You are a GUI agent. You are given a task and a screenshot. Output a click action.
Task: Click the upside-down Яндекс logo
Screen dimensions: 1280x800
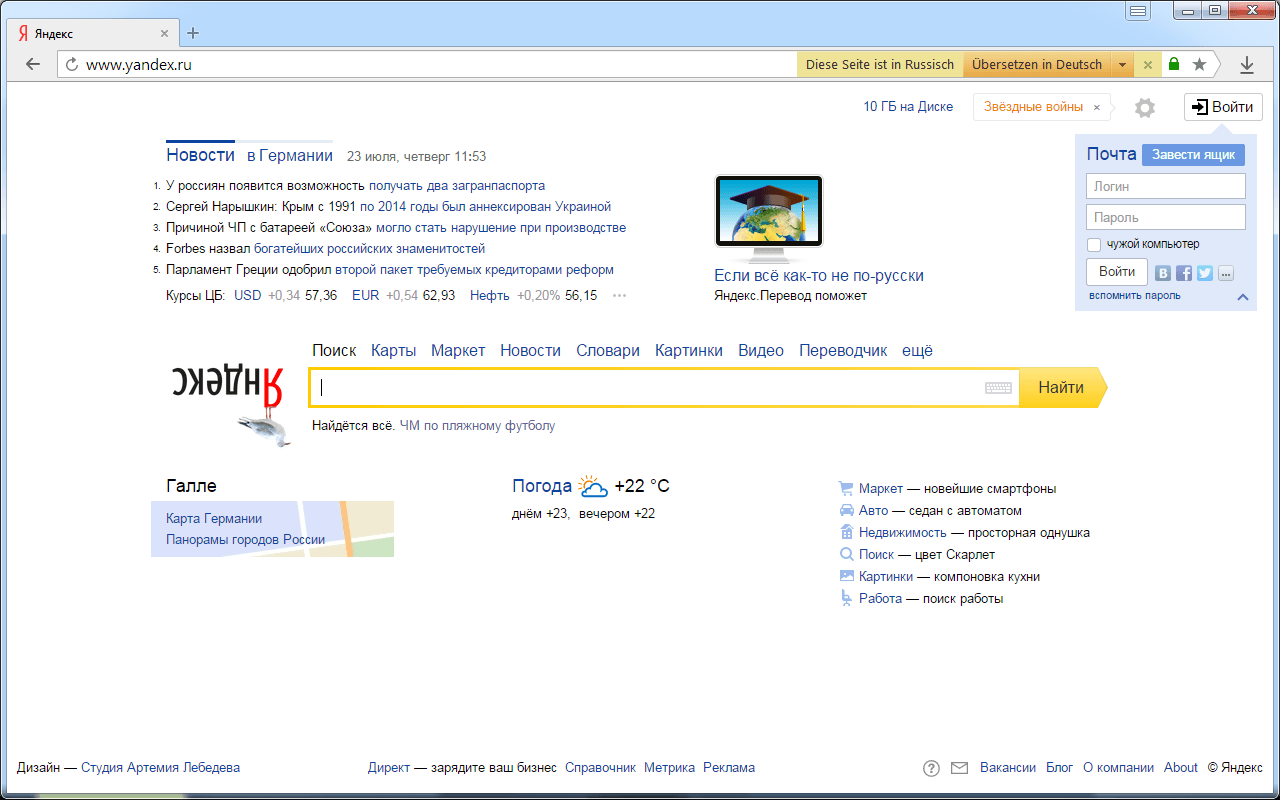click(227, 387)
